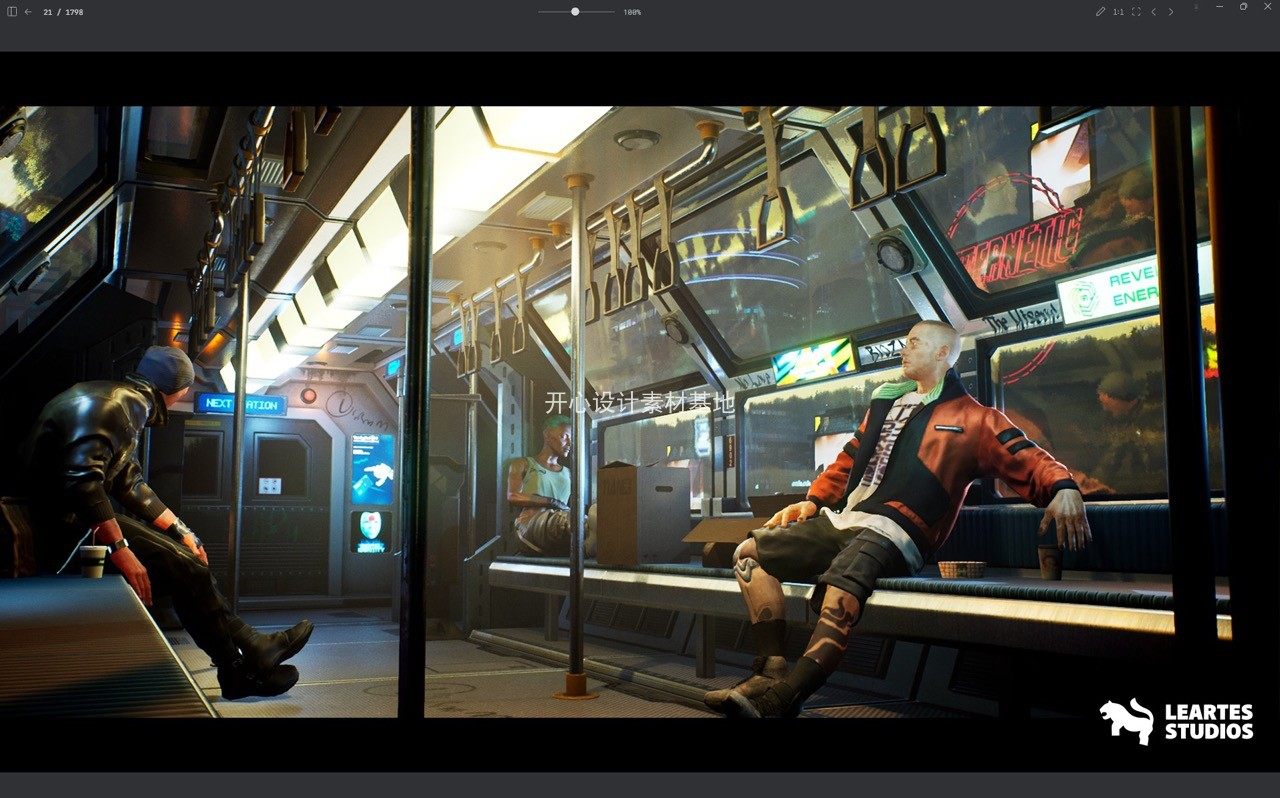The image size is (1280, 798).
Task: Close the image viewer window
Action: (x=1267, y=7)
